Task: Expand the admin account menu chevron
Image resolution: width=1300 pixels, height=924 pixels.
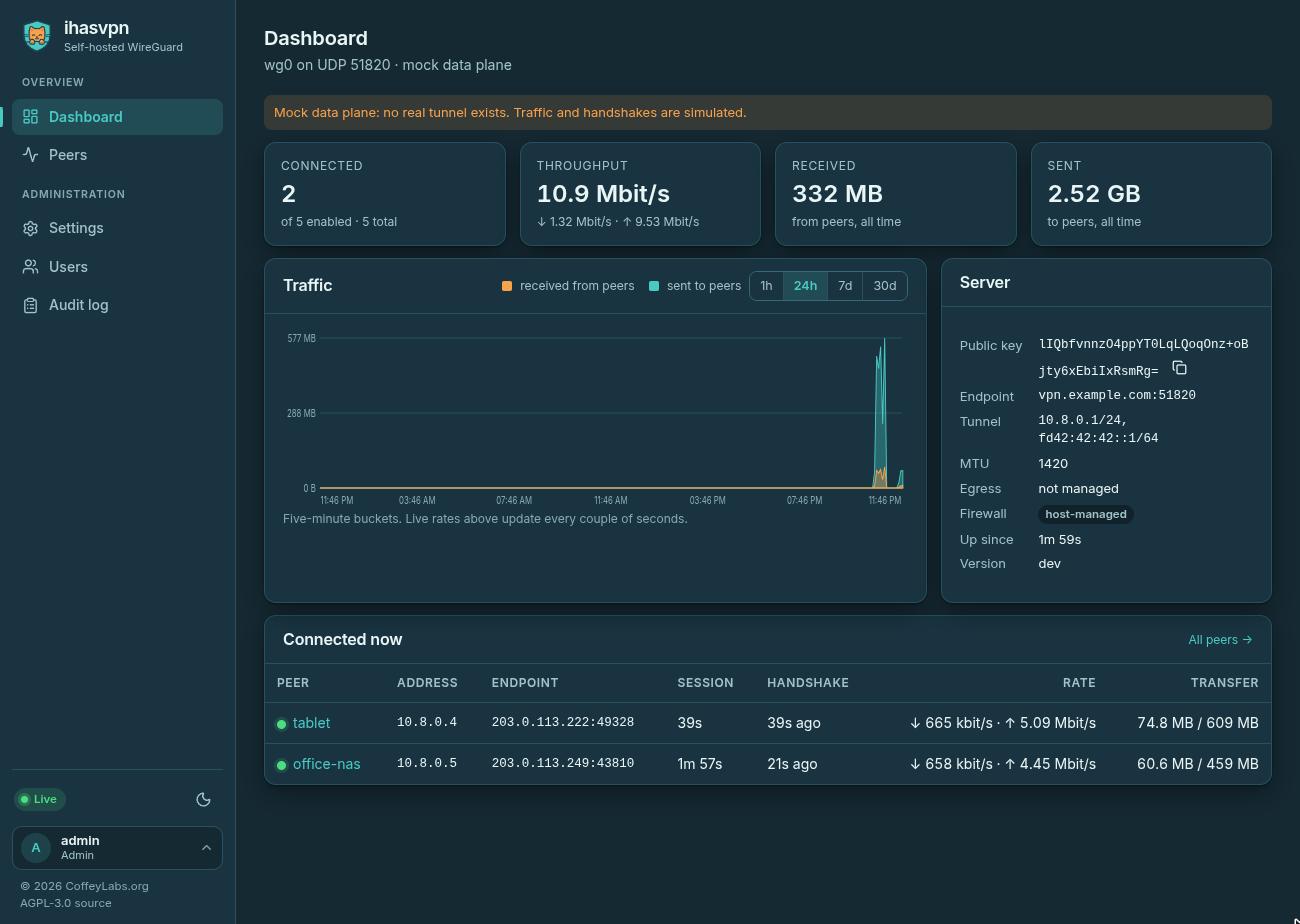Action: click(x=206, y=848)
